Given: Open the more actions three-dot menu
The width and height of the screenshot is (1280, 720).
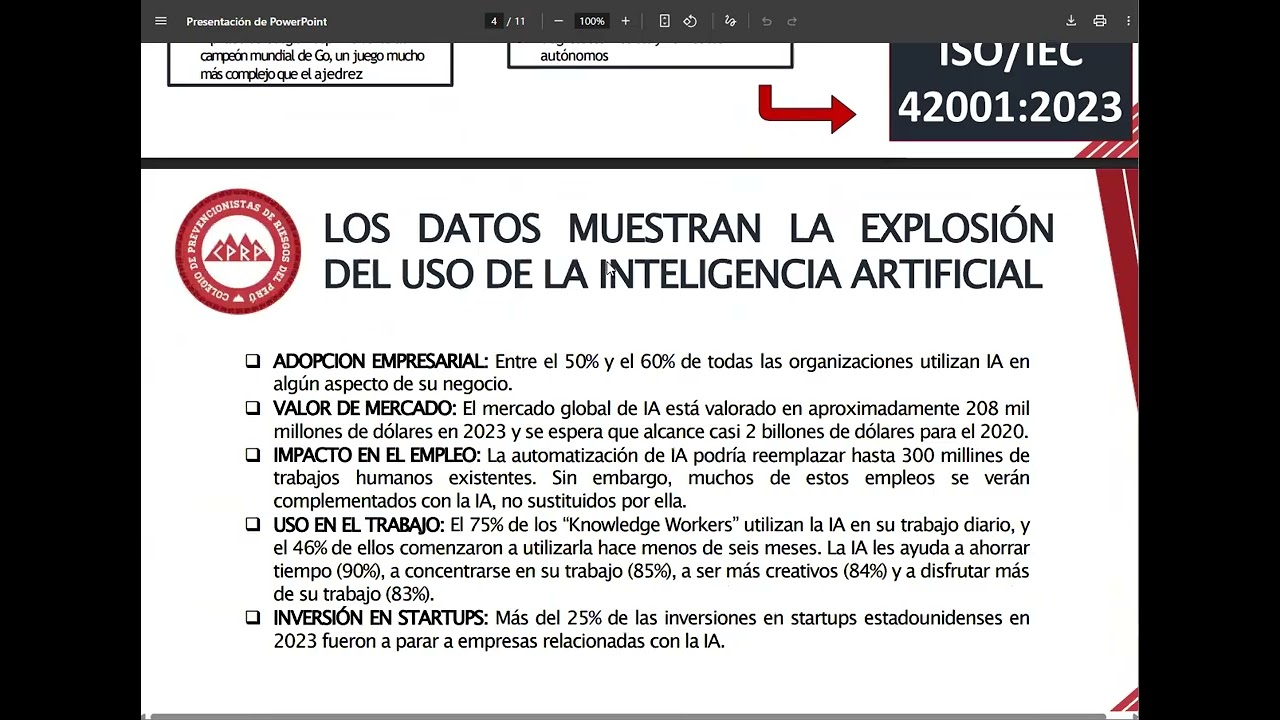Looking at the screenshot, I should pos(1128,21).
